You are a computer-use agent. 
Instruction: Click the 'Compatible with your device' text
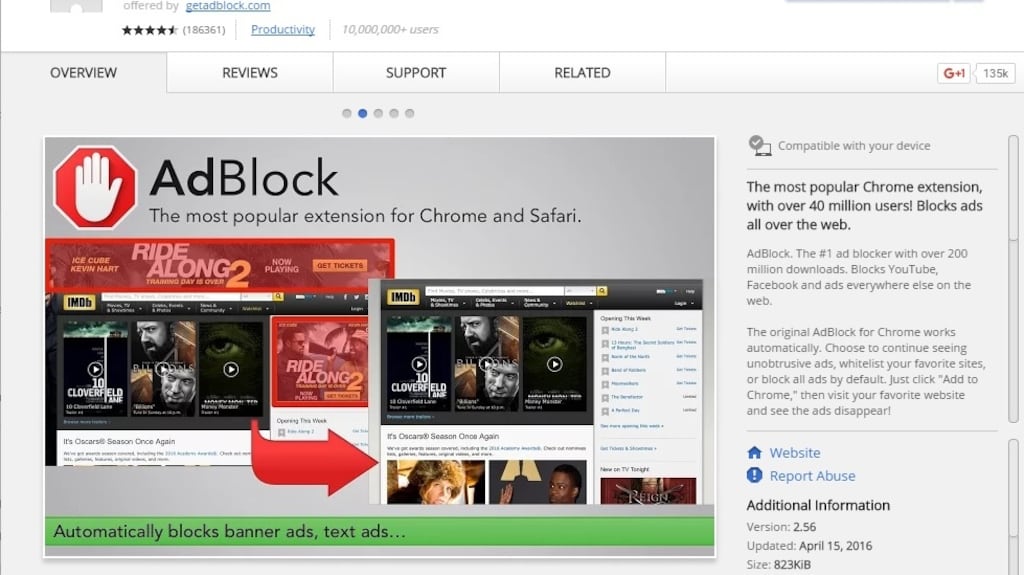[x=854, y=146]
